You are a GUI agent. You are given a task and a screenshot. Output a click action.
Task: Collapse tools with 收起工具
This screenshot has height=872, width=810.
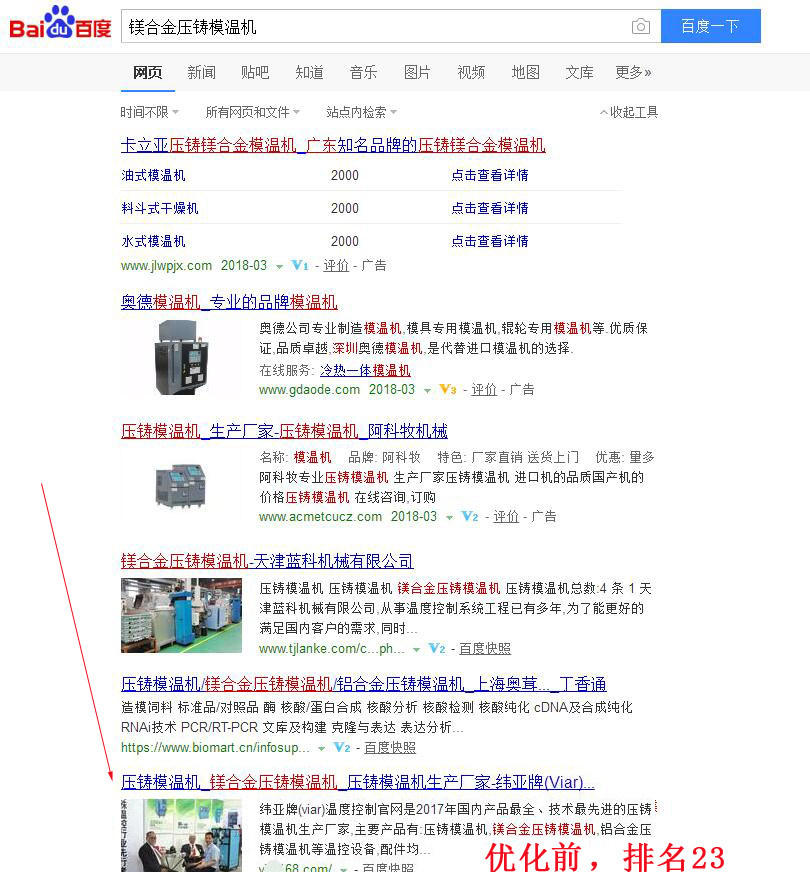click(629, 112)
